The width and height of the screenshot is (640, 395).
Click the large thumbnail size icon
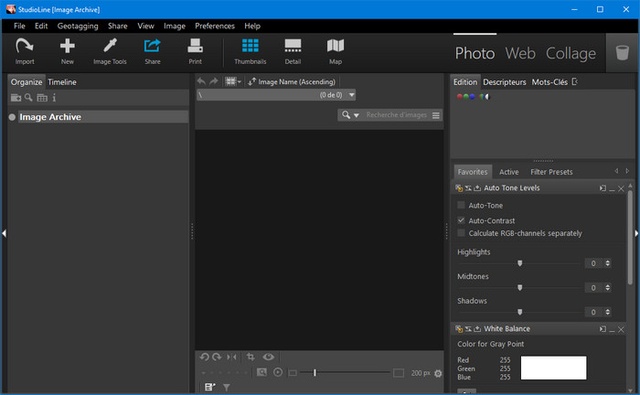click(398, 373)
